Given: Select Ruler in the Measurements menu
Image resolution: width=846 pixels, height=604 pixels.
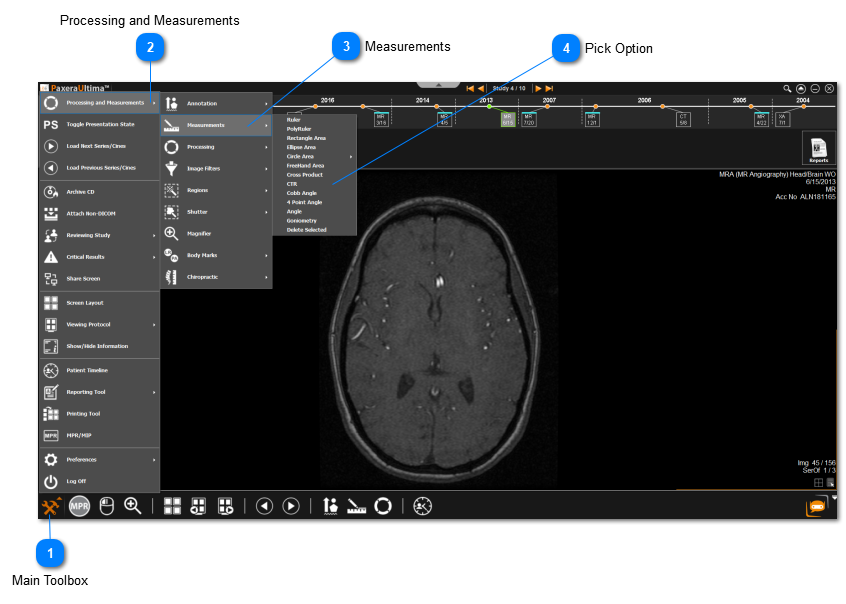Looking at the screenshot, I should [294, 120].
